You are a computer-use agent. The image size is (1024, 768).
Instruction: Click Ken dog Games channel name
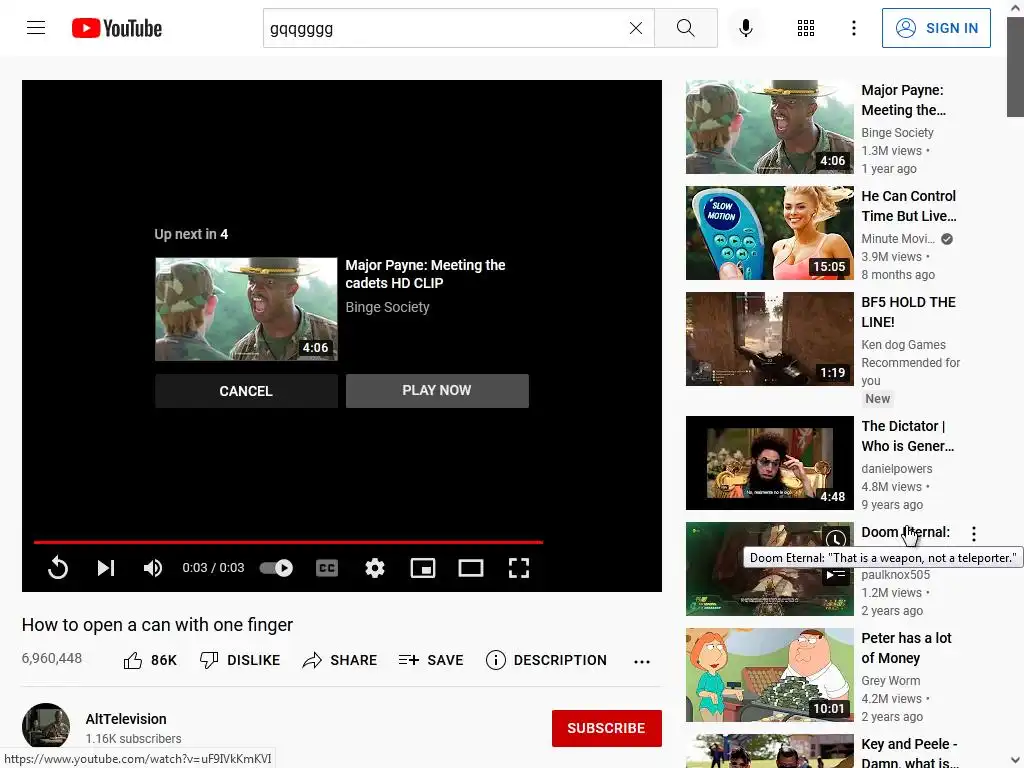tap(903, 344)
